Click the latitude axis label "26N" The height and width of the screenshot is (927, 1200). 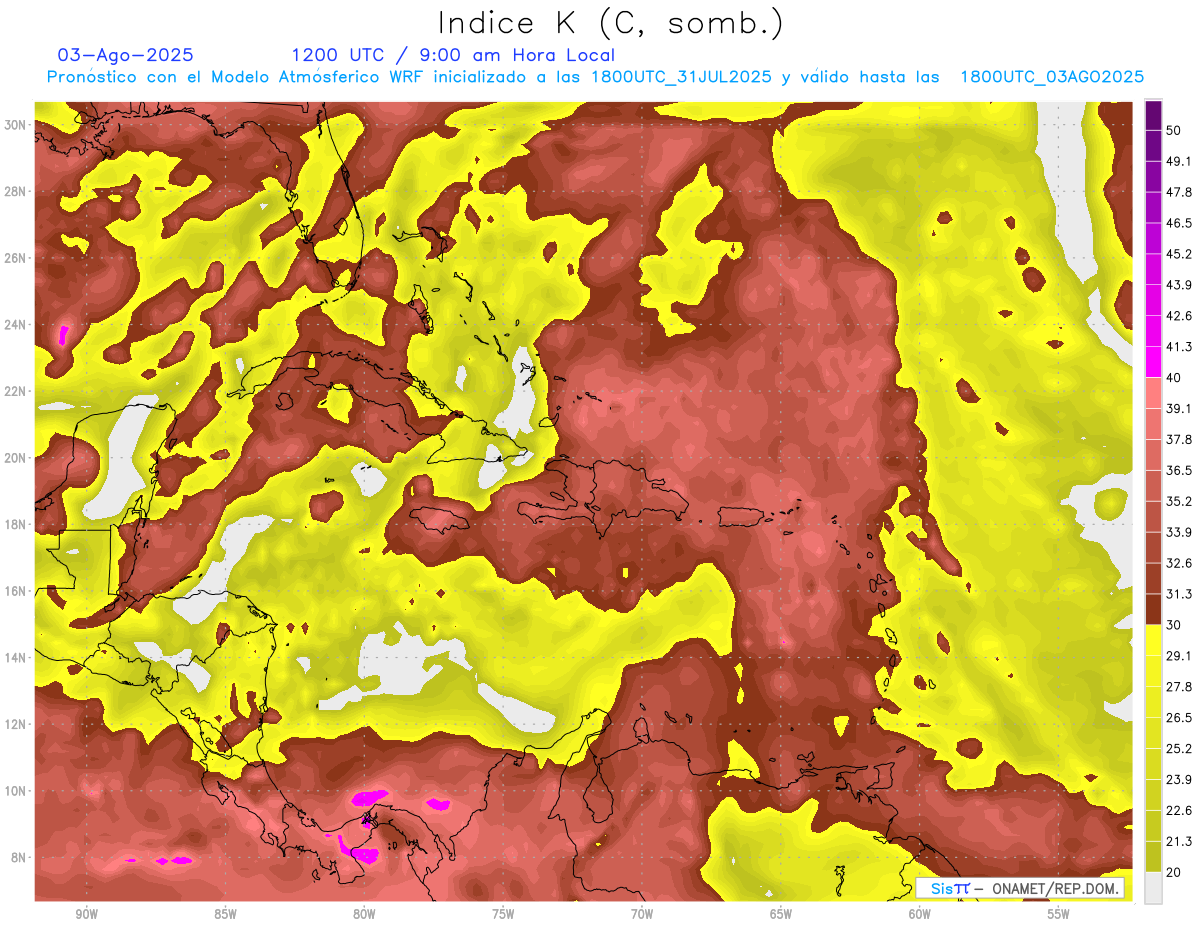[15, 258]
